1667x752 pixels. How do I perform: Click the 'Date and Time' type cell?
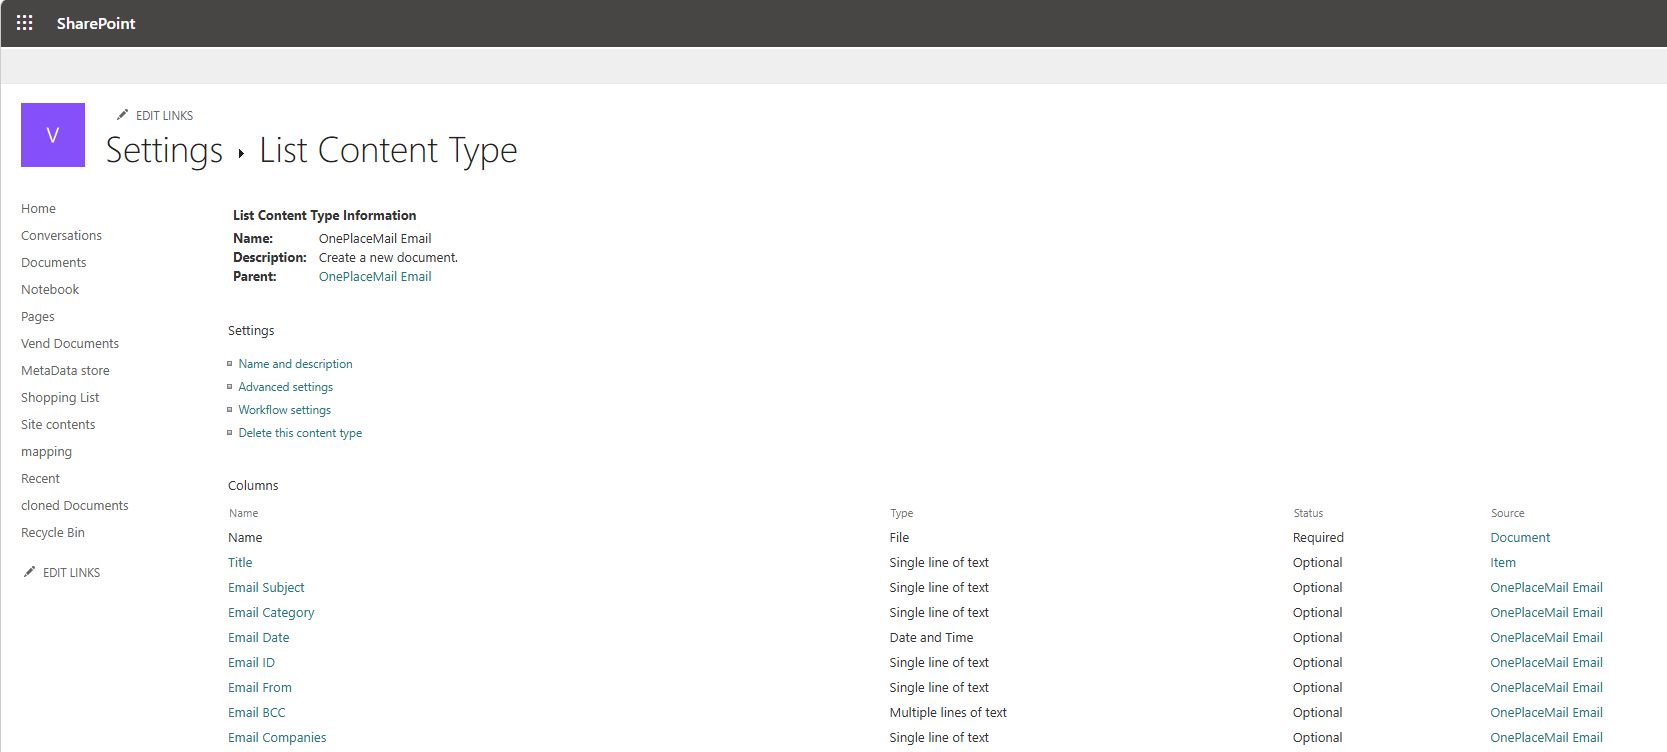click(931, 638)
